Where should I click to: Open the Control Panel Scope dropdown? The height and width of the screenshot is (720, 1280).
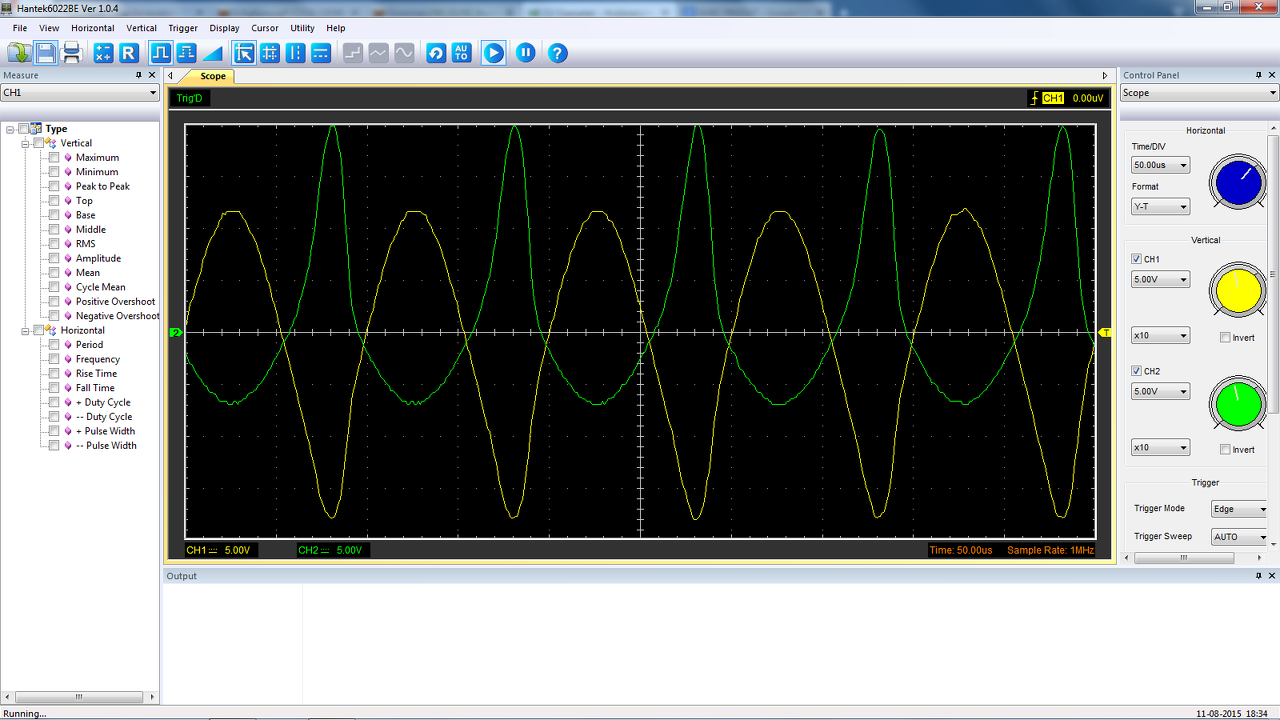1200,93
